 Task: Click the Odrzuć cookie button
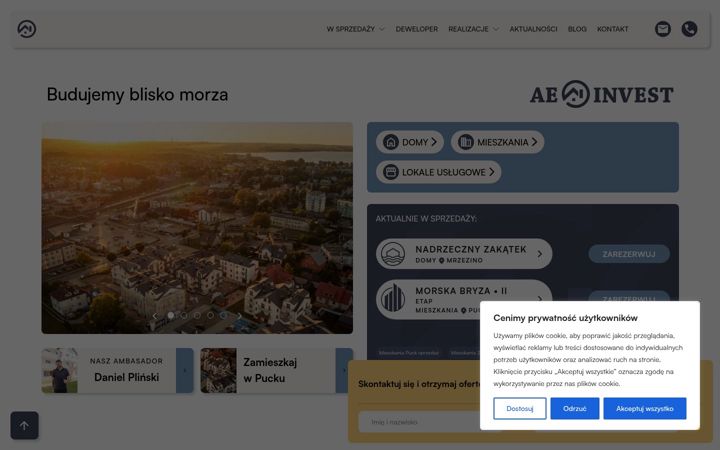[574, 408]
